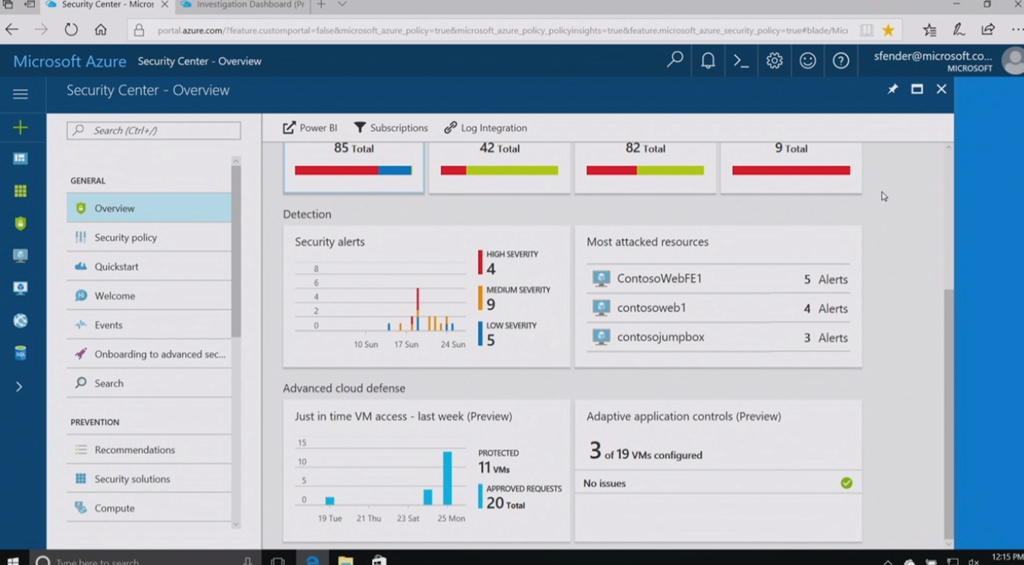The height and width of the screenshot is (565, 1024).
Task: Open contosojumpbox attacked resource row
Action: point(718,338)
